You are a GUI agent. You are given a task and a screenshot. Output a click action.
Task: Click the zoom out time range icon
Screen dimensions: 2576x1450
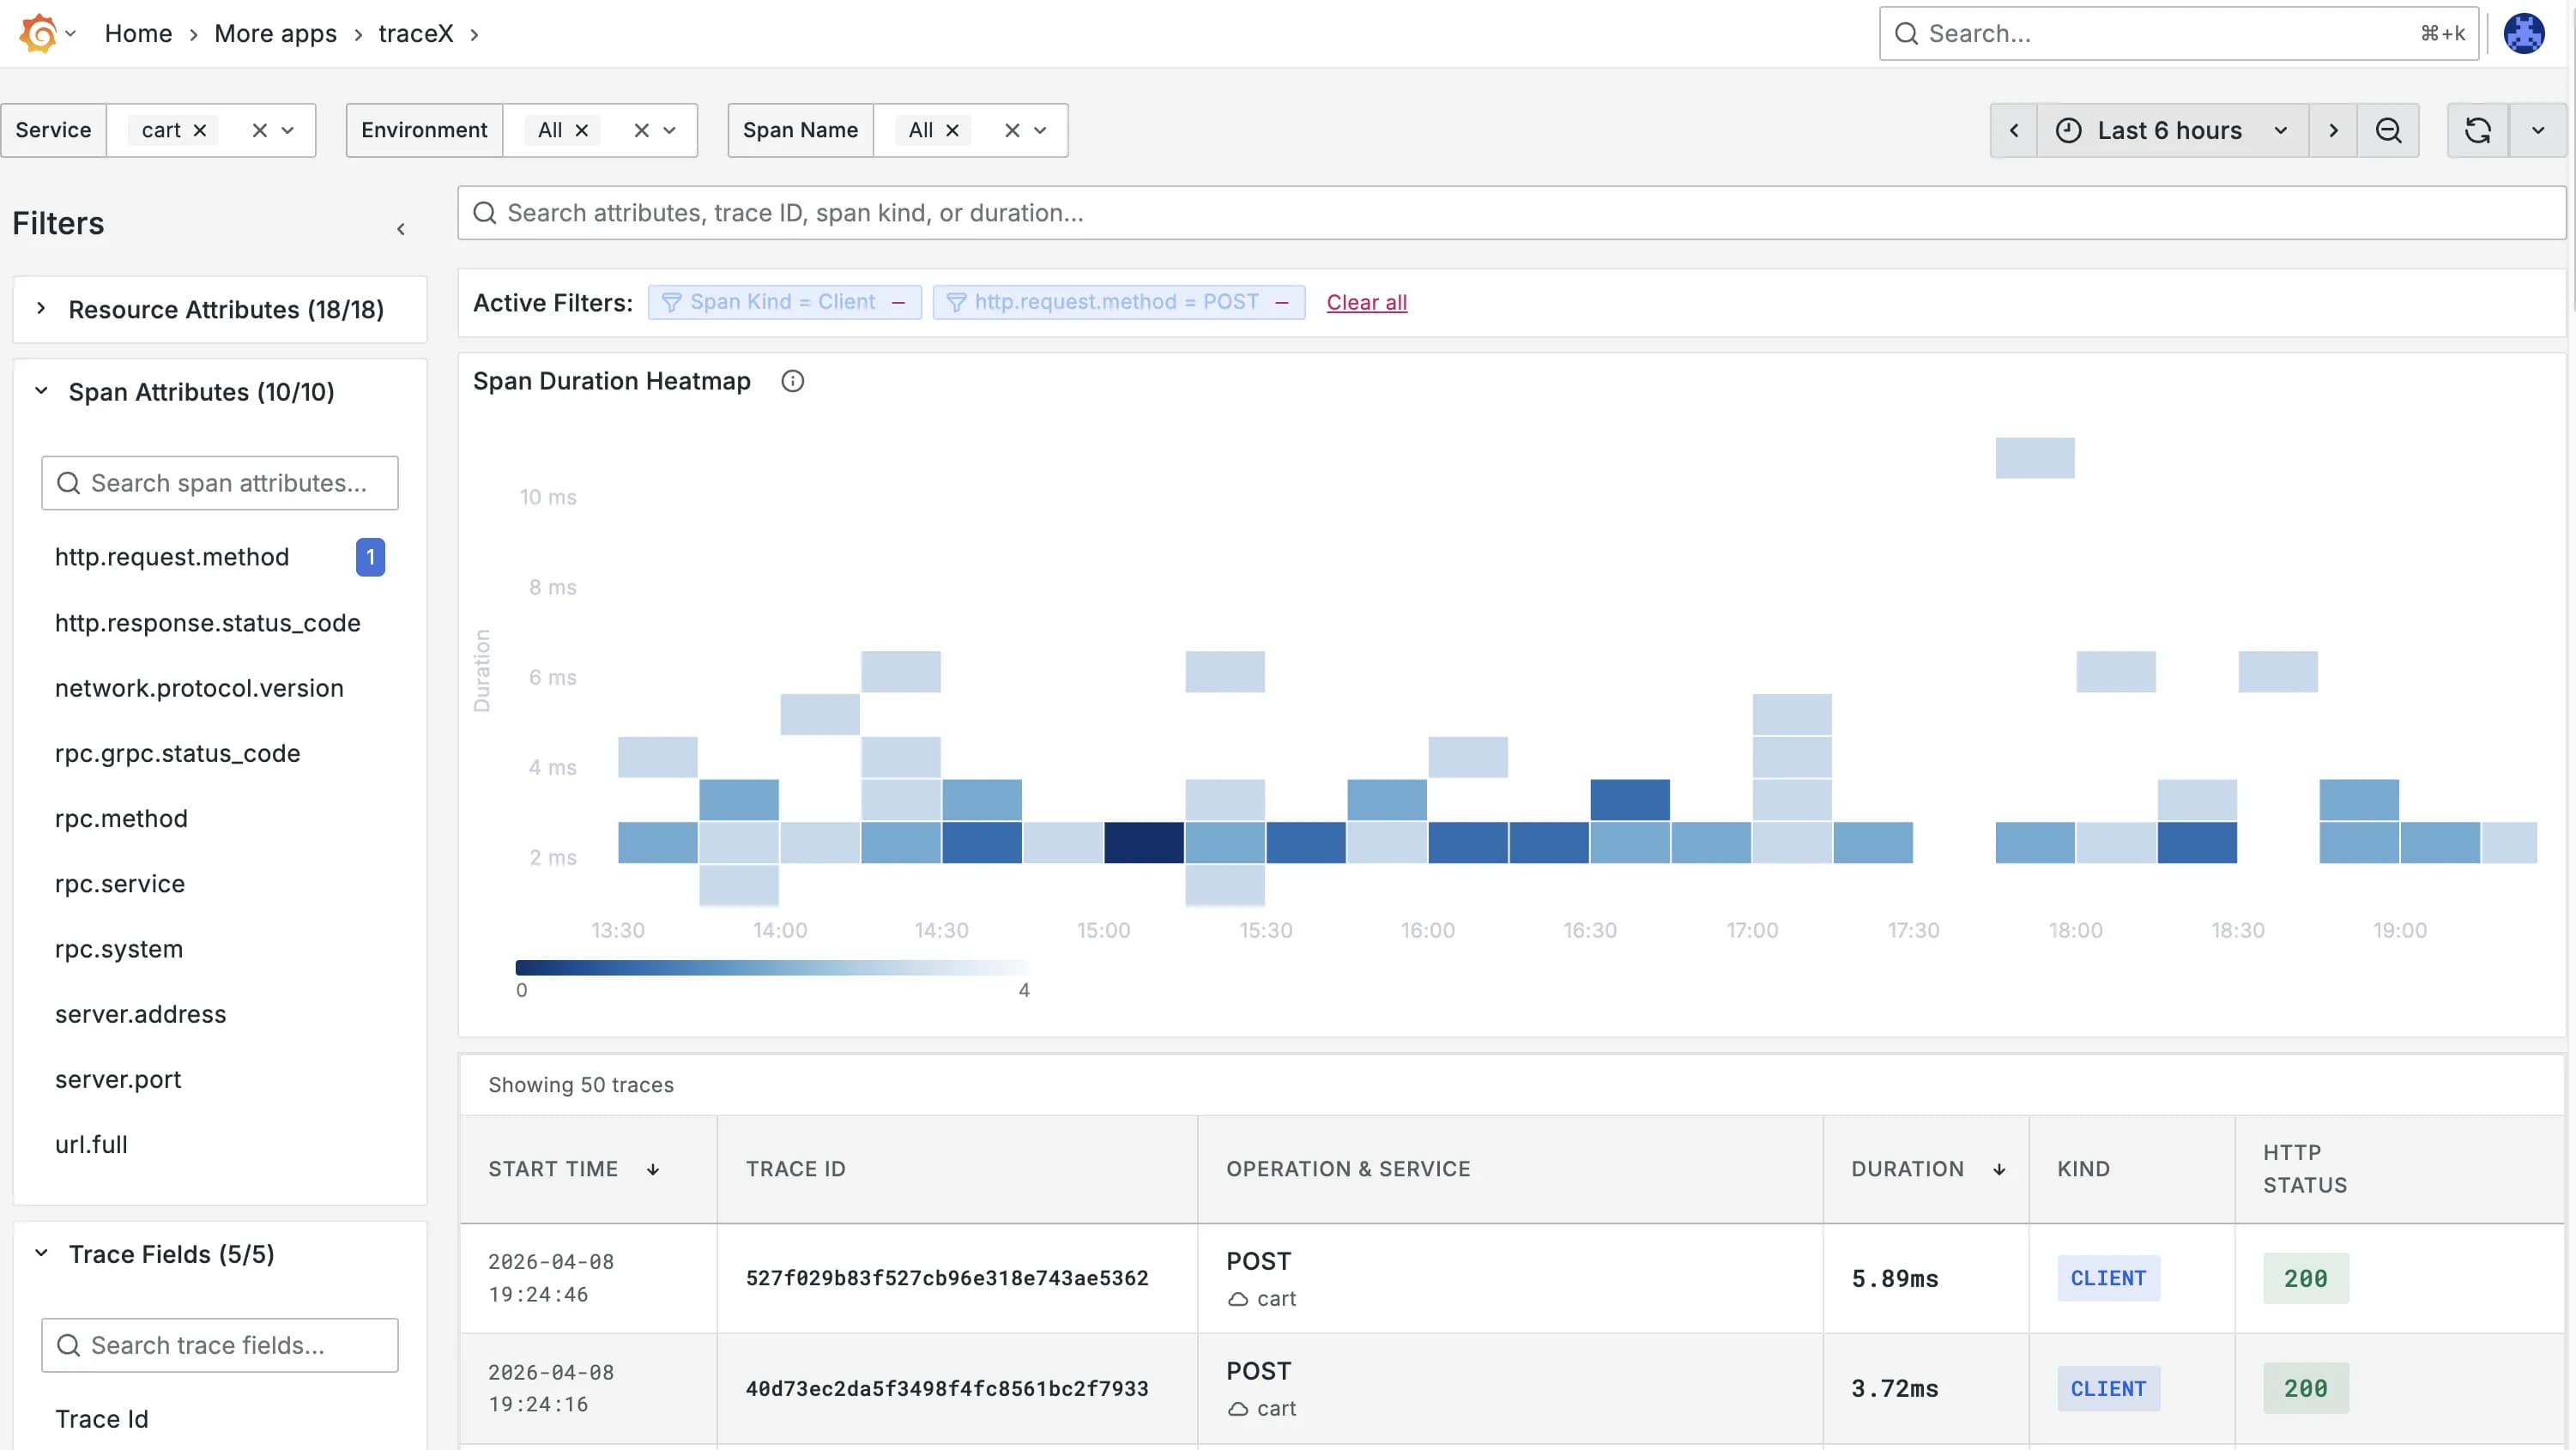pyautogui.click(x=2388, y=130)
